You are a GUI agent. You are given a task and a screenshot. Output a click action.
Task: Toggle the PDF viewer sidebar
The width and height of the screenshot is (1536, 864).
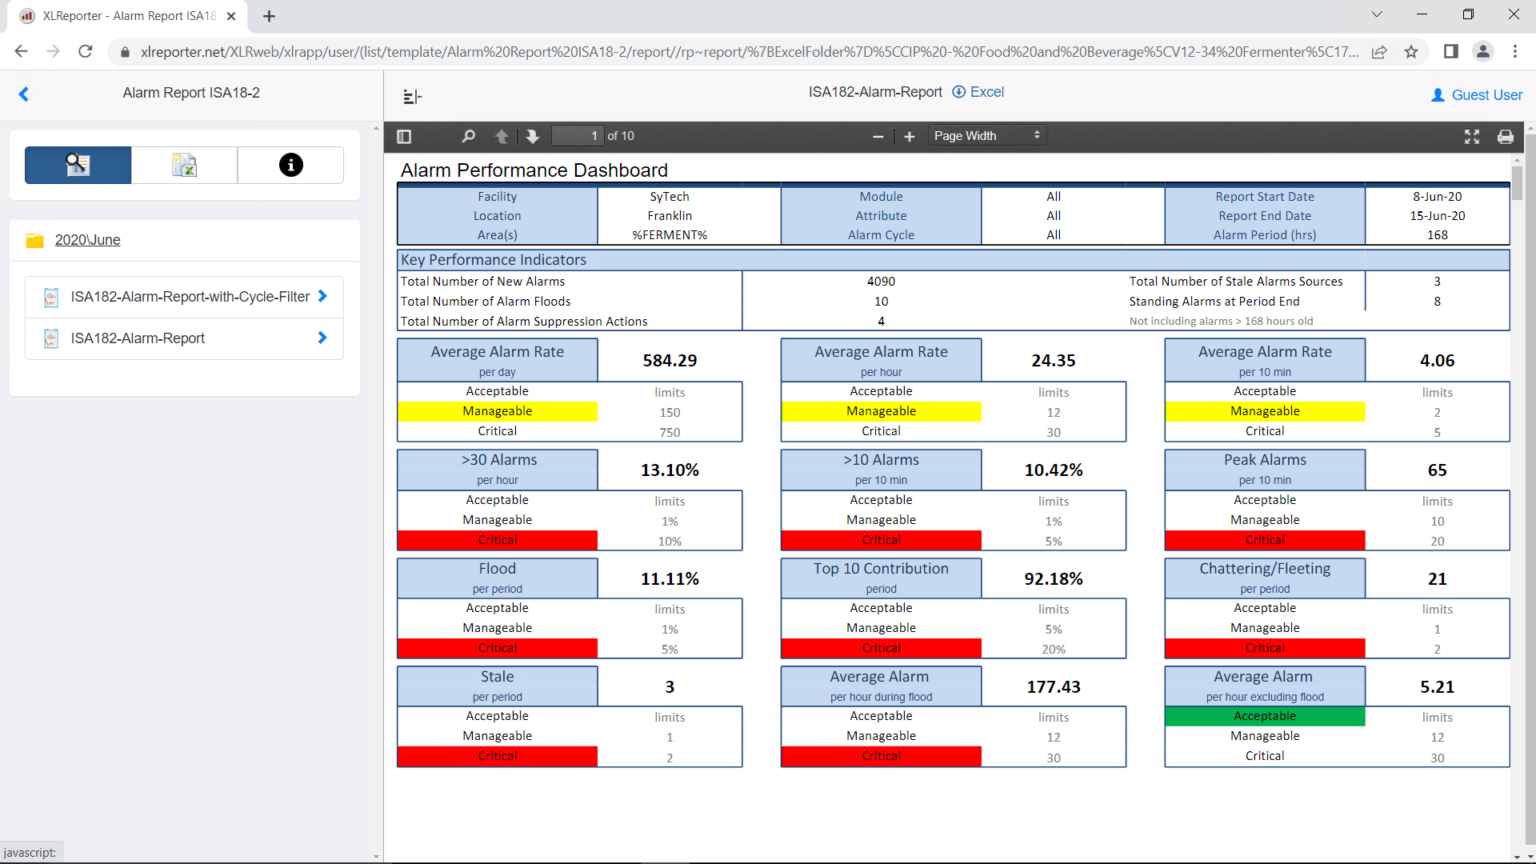click(404, 136)
